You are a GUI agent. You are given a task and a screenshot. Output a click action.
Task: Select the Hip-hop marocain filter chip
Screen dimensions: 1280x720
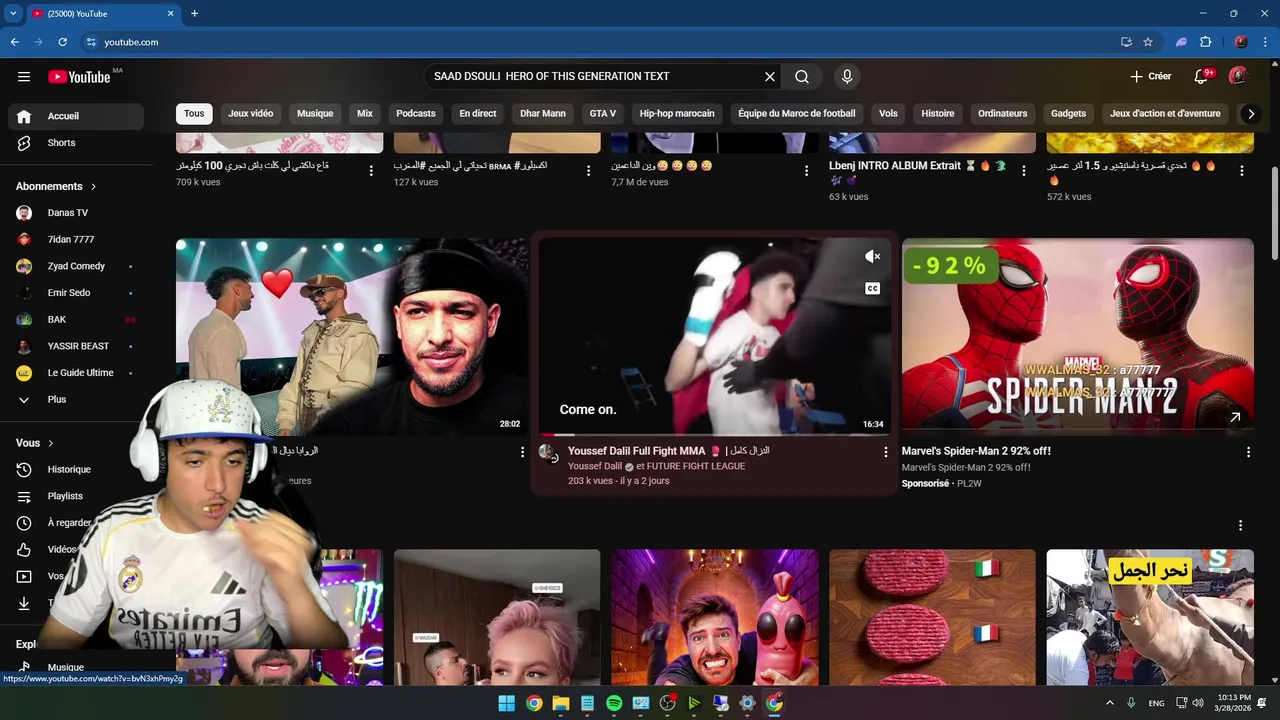[677, 114]
